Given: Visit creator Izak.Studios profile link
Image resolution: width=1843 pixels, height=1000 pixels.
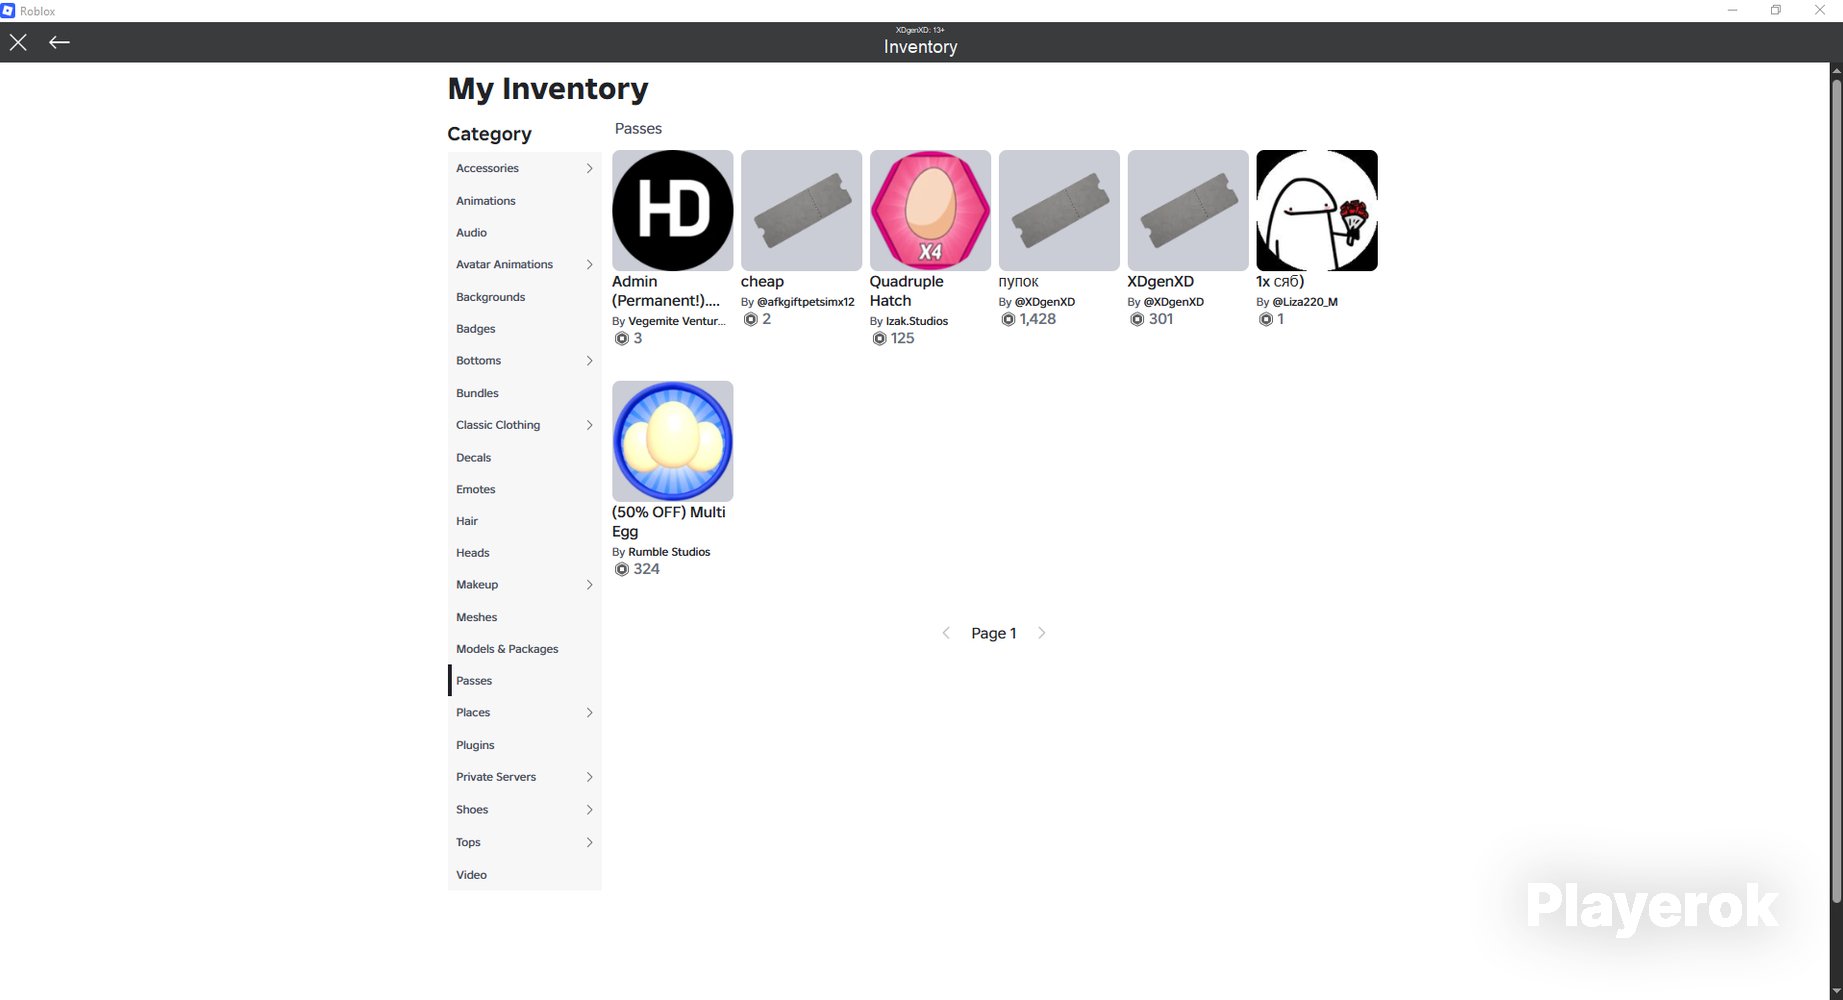Looking at the screenshot, I should (x=917, y=321).
